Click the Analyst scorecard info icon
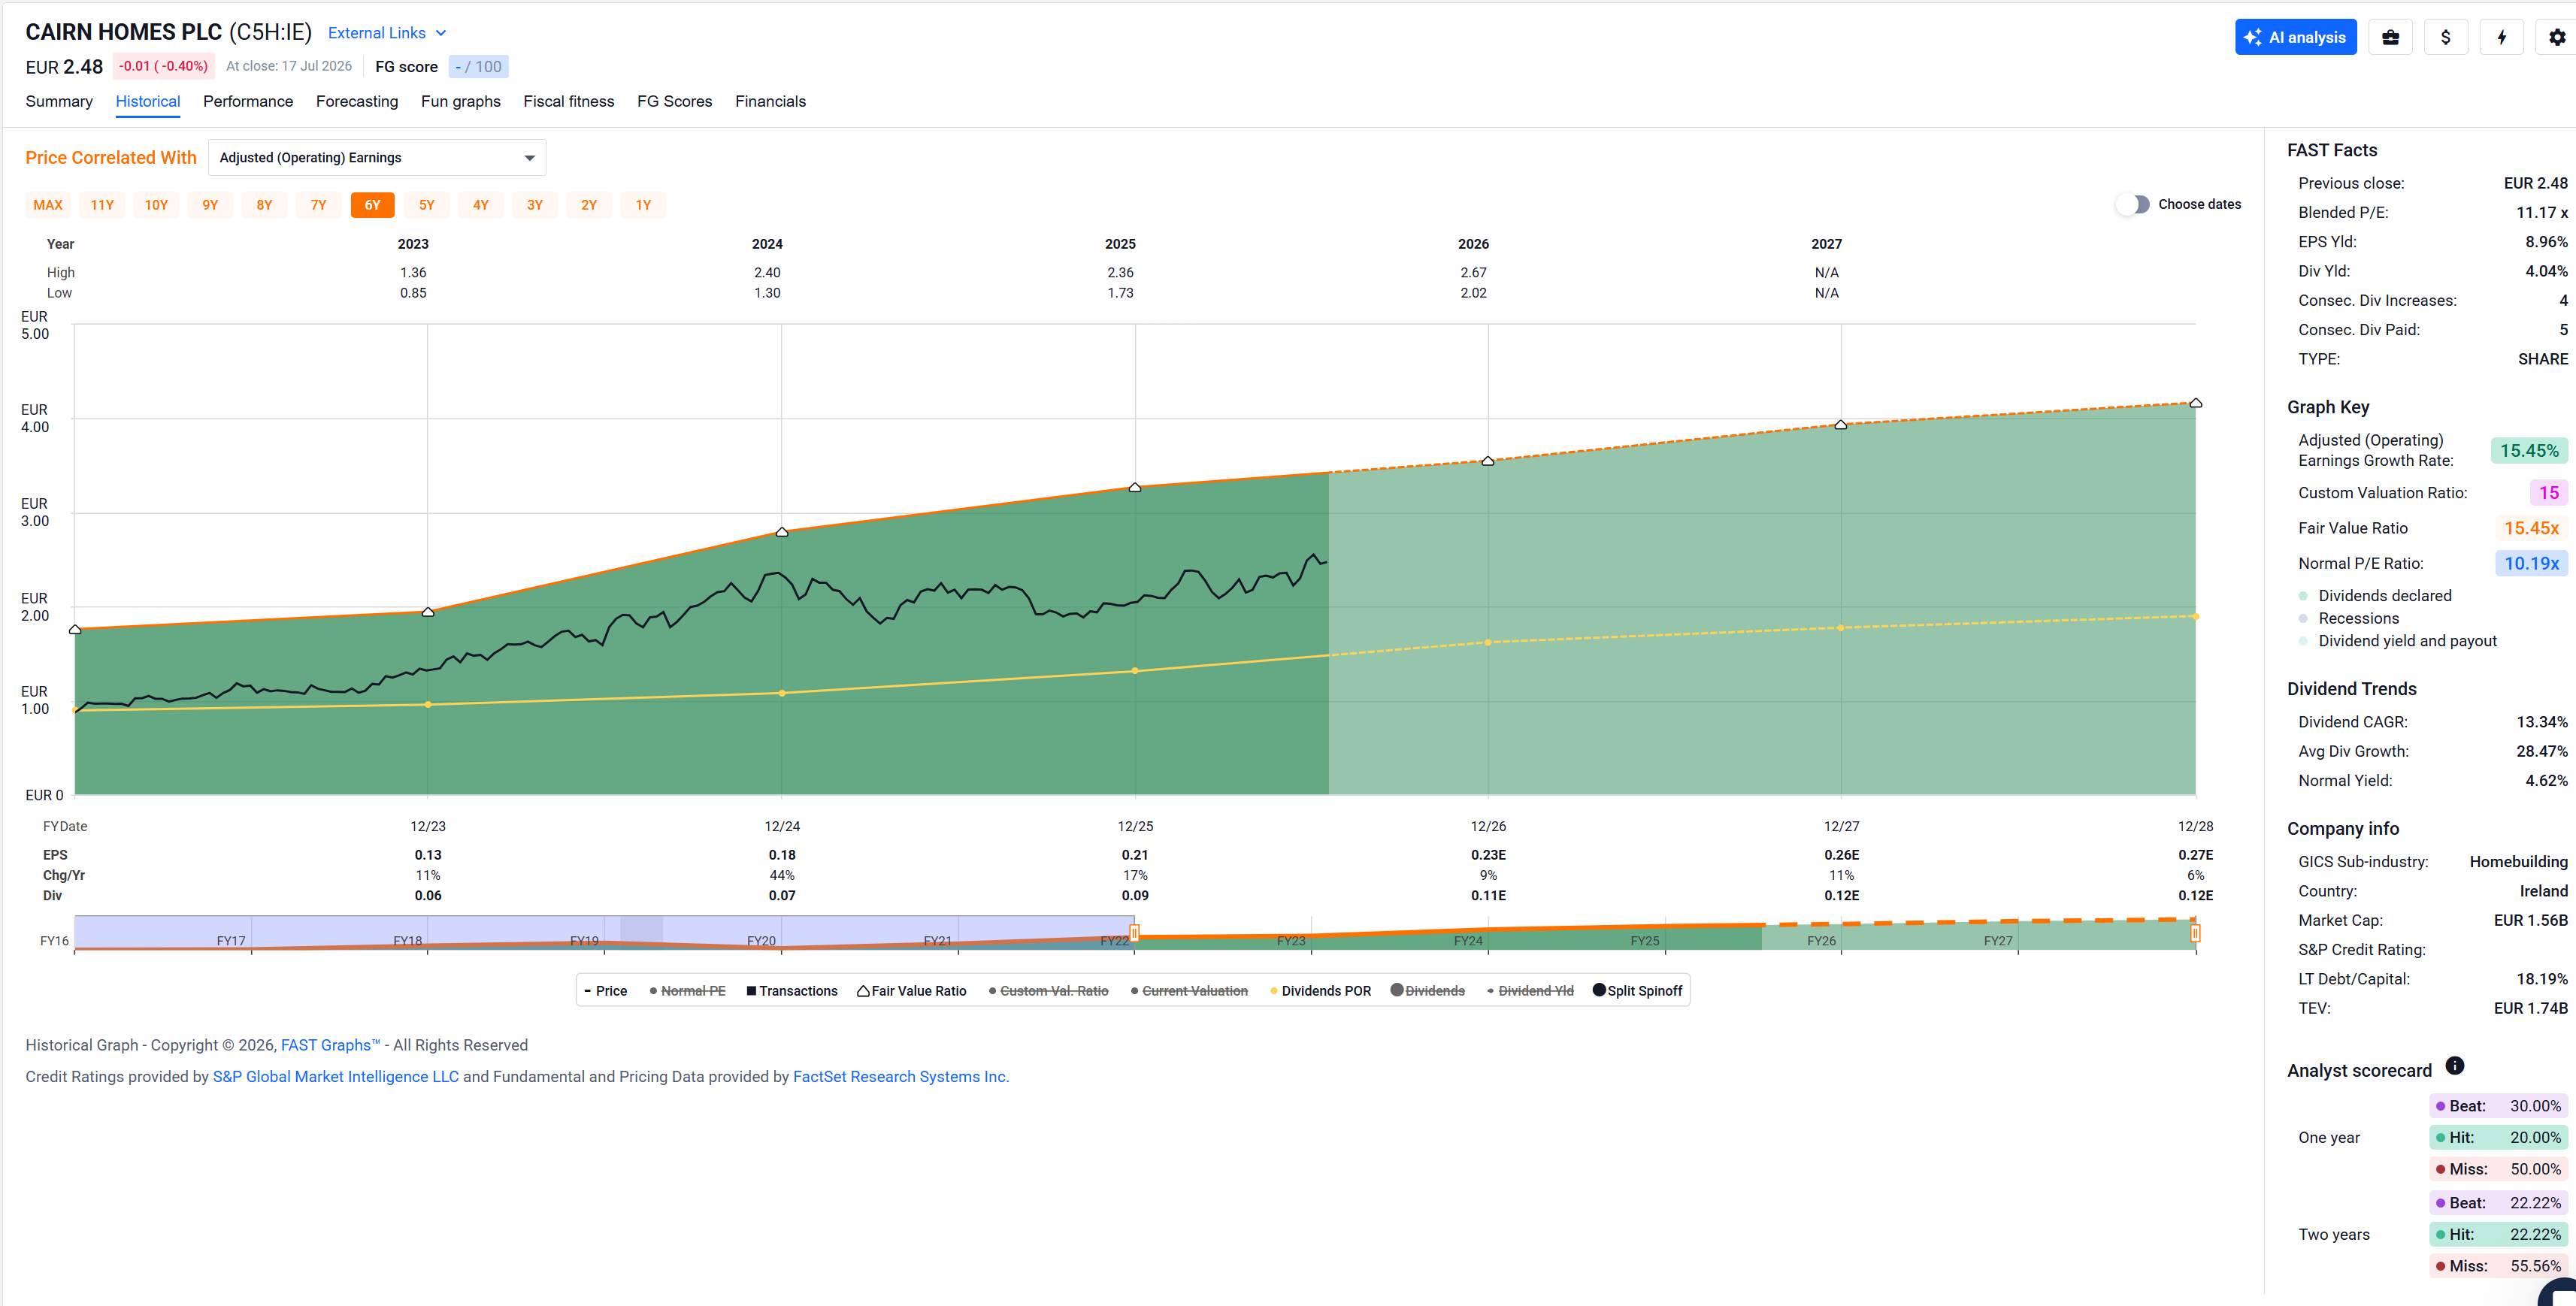The image size is (2576, 1306). click(2455, 1066)
